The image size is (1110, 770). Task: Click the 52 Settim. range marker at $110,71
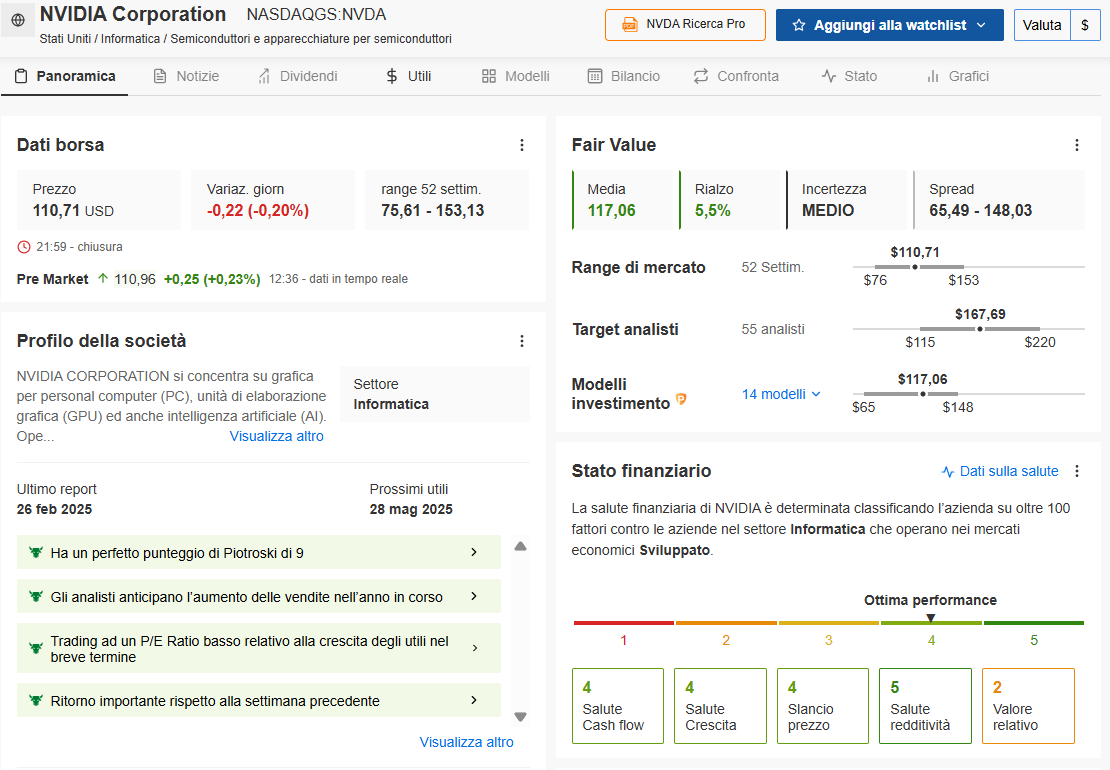(915, 267)
